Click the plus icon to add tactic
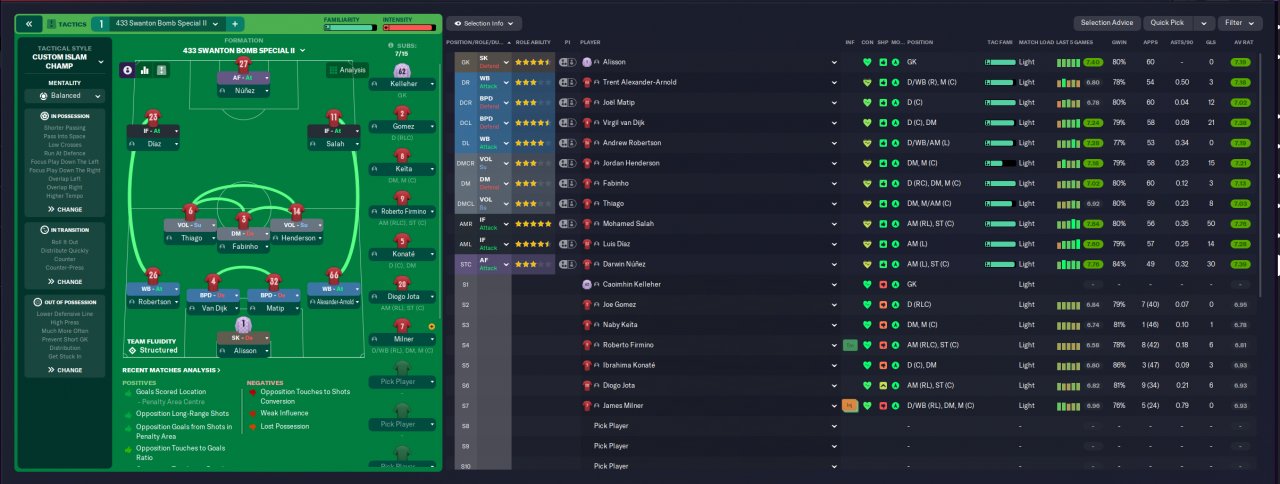 pyautogui.click(x=234, y=23)
